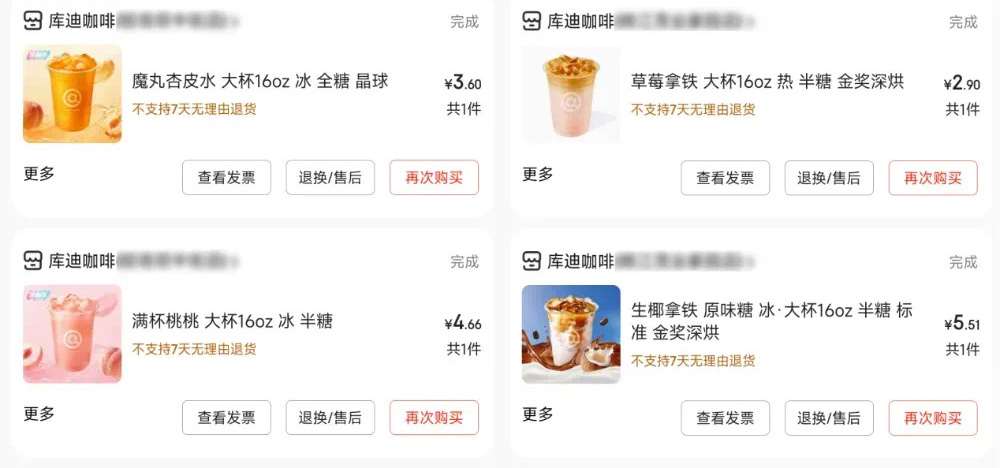Expand 更多 on the 草莓拿铁 order
1000x468 pixels.
(x=538, y=173)
